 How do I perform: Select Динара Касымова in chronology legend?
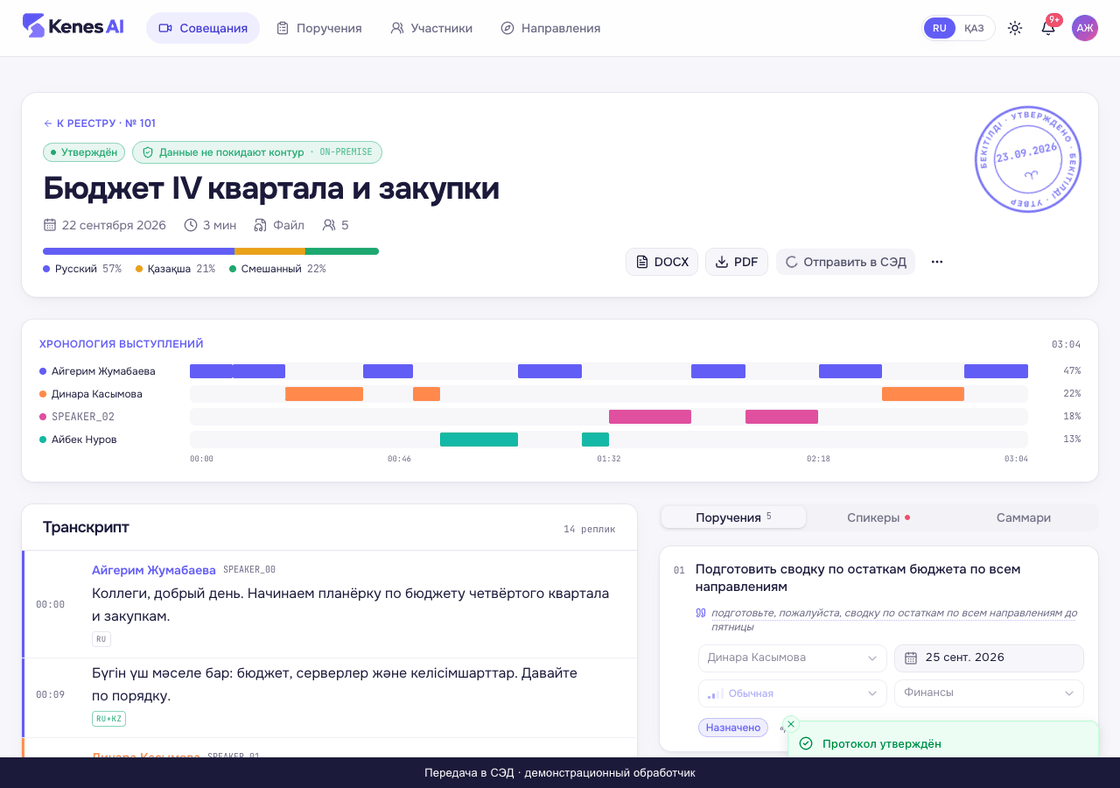[91, 394]
